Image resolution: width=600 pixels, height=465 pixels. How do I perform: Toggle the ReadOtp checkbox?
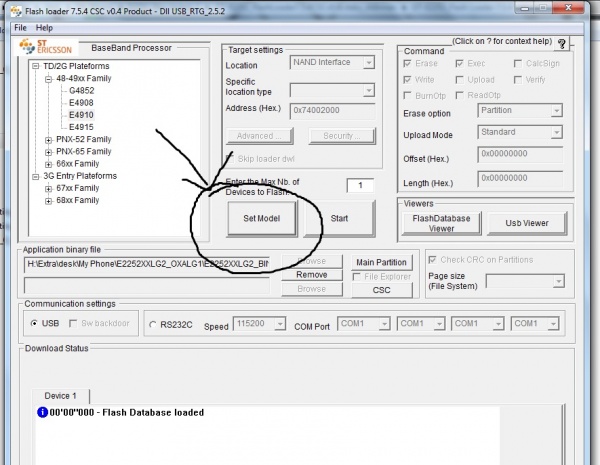tap(459, 95)
